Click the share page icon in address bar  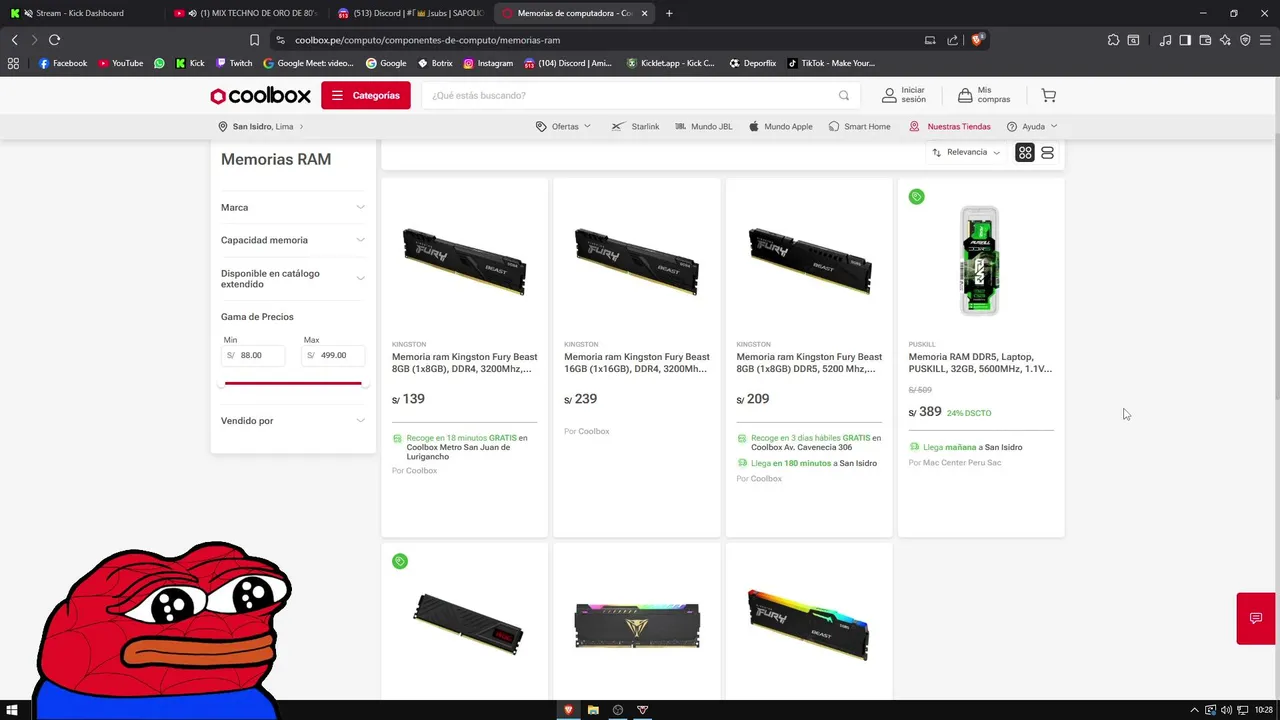pyautogui.click(x=952, y=40)
